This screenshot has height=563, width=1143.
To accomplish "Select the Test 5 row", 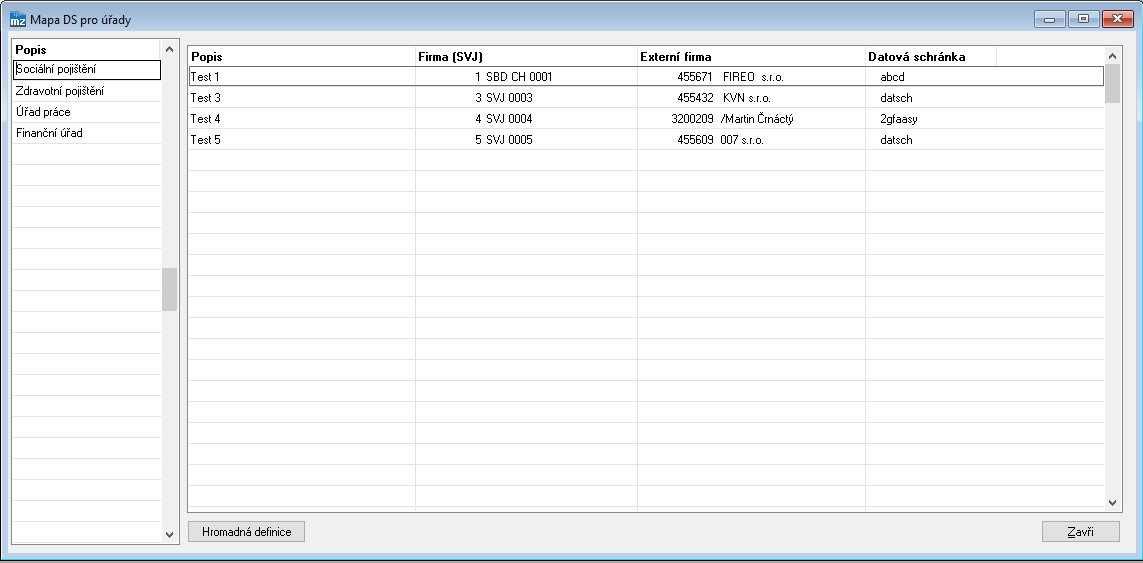I will pos(646,140).
